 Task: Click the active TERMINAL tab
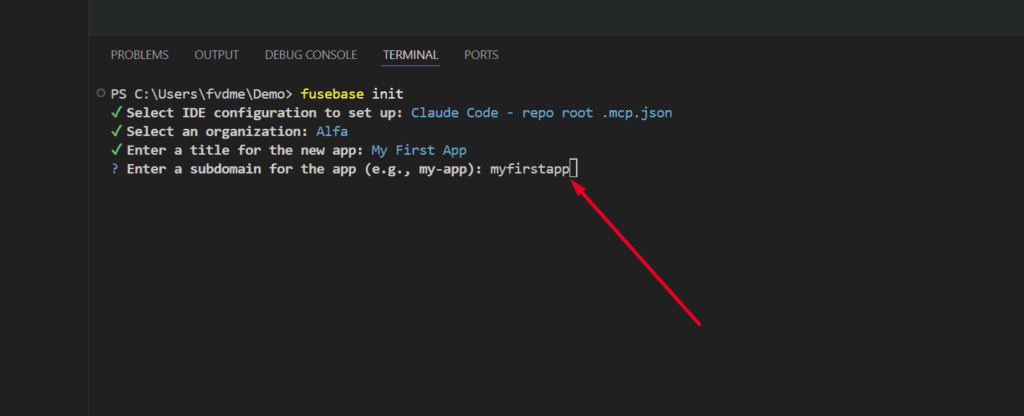pos(410,55)
